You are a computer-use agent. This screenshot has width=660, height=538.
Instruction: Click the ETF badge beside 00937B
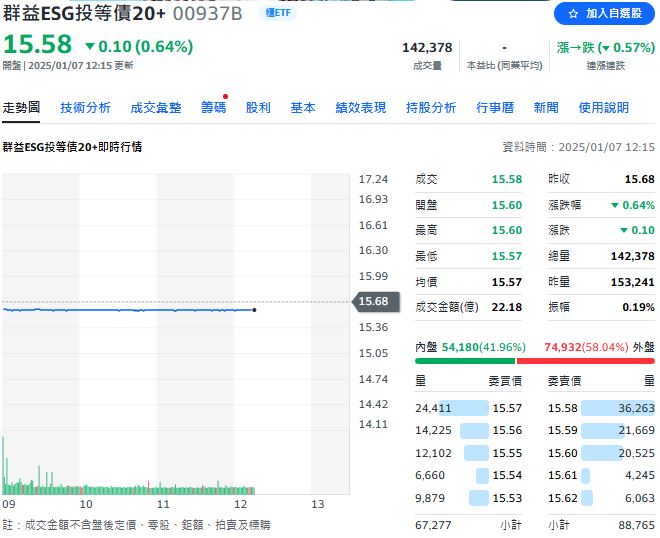pos(278,13)
